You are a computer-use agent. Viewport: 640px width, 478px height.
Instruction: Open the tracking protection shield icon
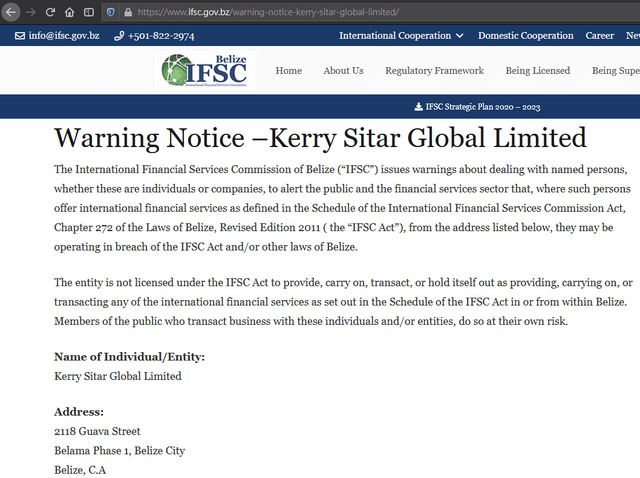click(110, 12)
